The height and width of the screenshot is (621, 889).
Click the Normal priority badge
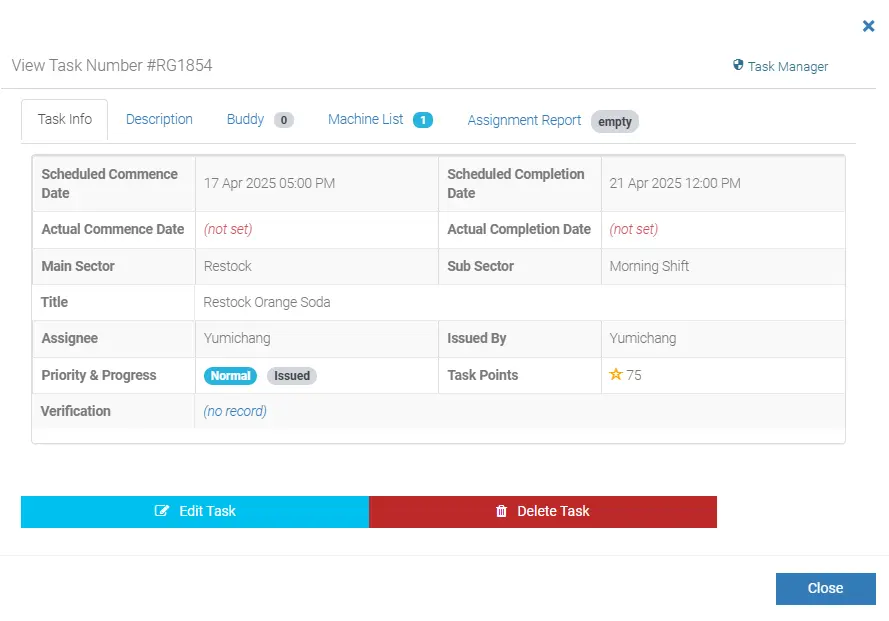[230, 375]
